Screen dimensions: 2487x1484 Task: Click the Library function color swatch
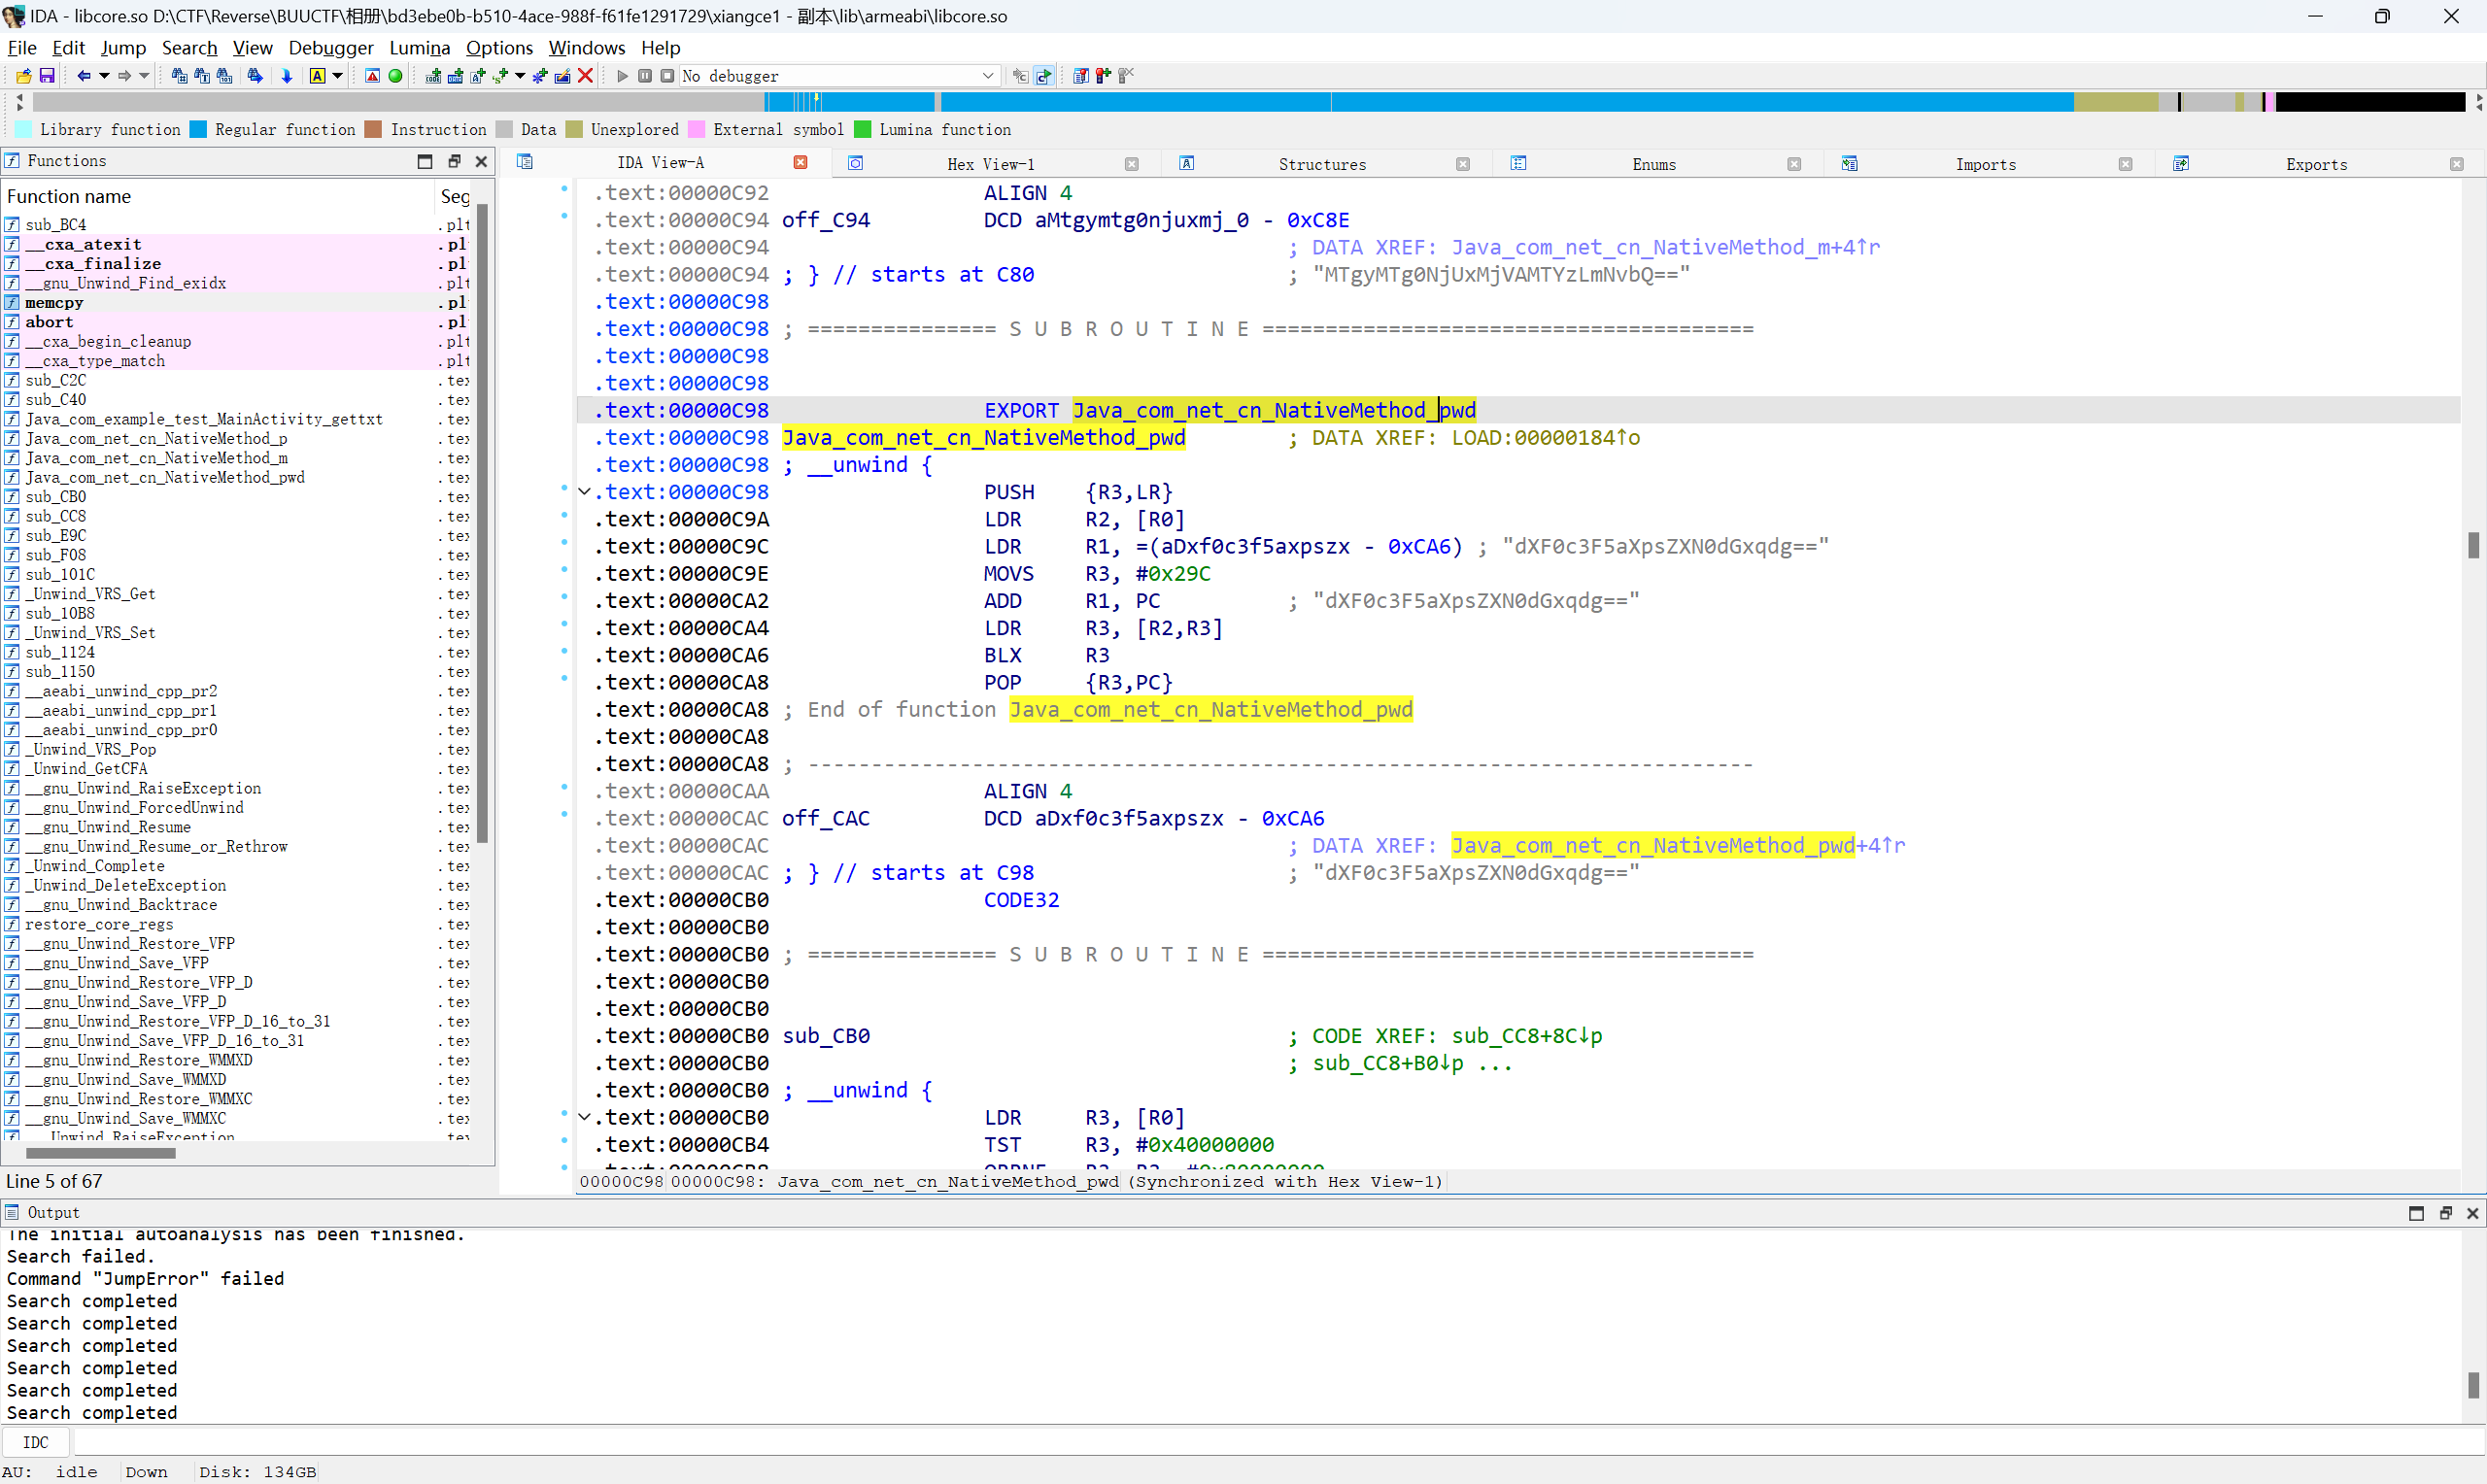[x=23, y=130]
